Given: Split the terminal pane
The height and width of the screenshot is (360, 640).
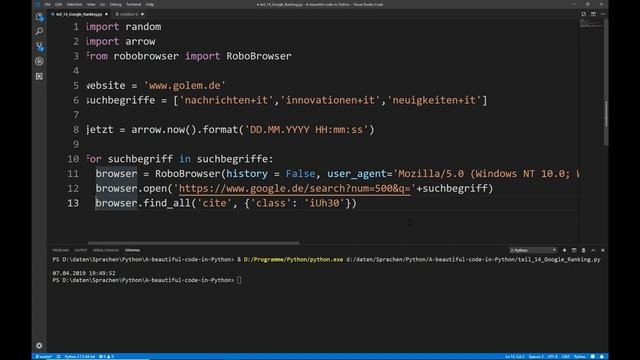Looking at the screenshot, I should click(574, 250).
